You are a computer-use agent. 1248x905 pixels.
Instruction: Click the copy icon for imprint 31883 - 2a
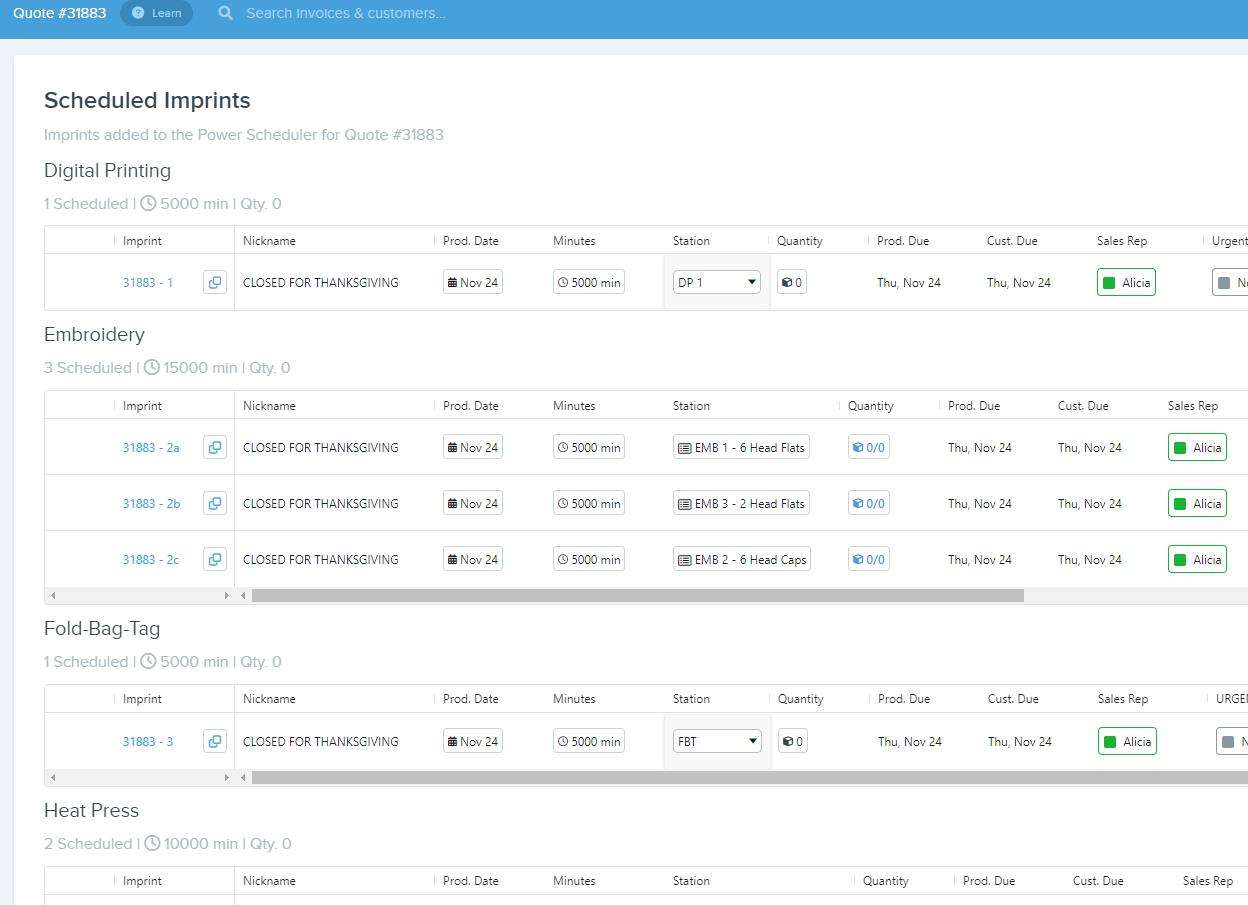coord(215,447)
